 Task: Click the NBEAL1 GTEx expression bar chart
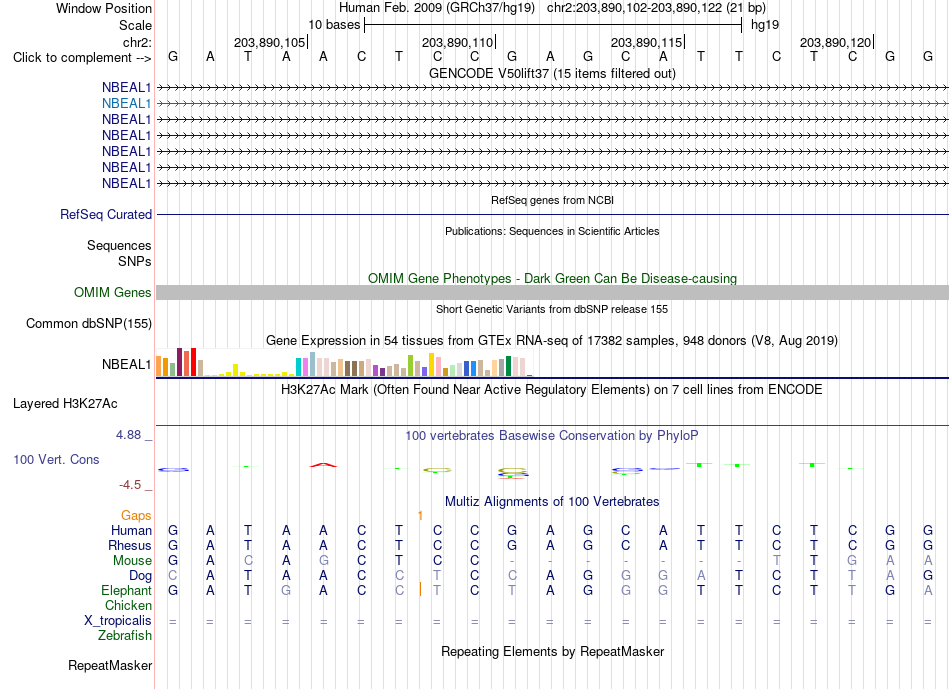[344, 362]
